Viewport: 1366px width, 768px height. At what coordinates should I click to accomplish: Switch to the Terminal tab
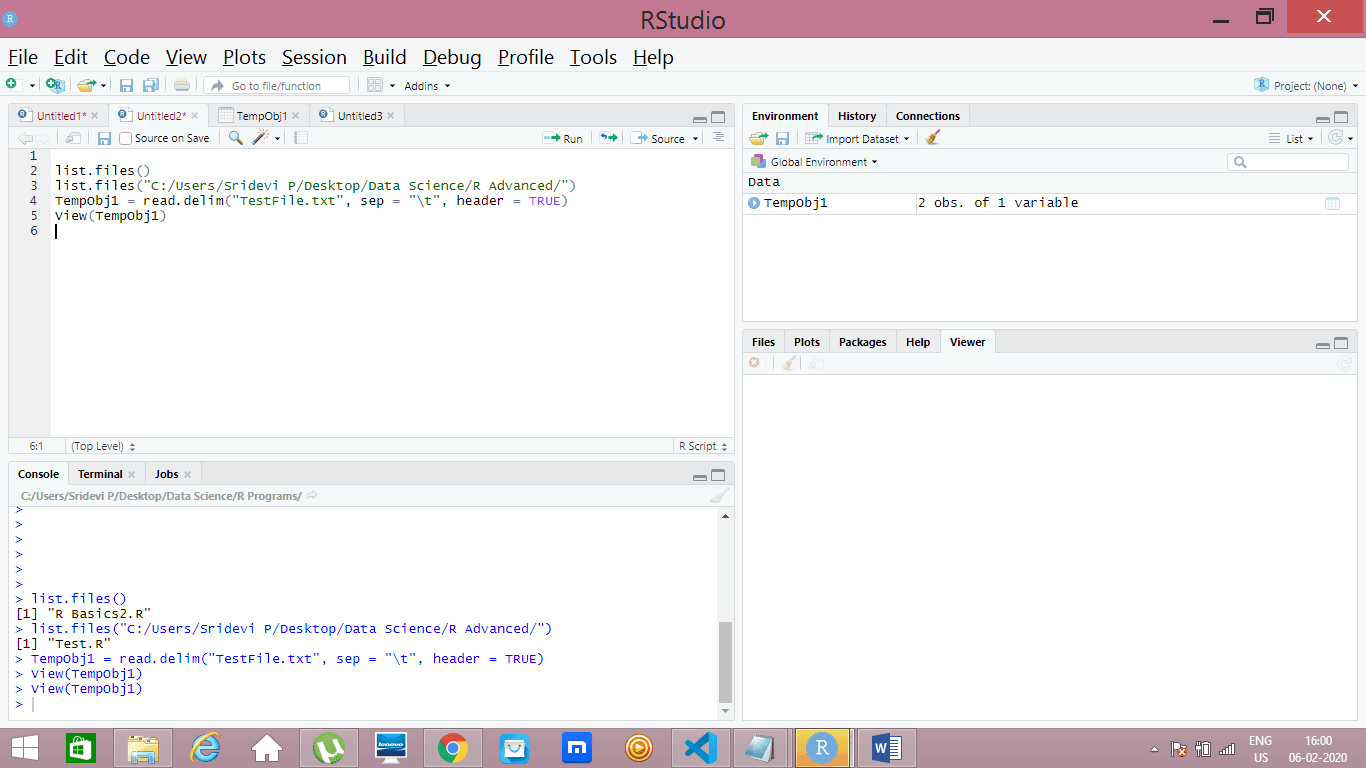tap(100, 474)
